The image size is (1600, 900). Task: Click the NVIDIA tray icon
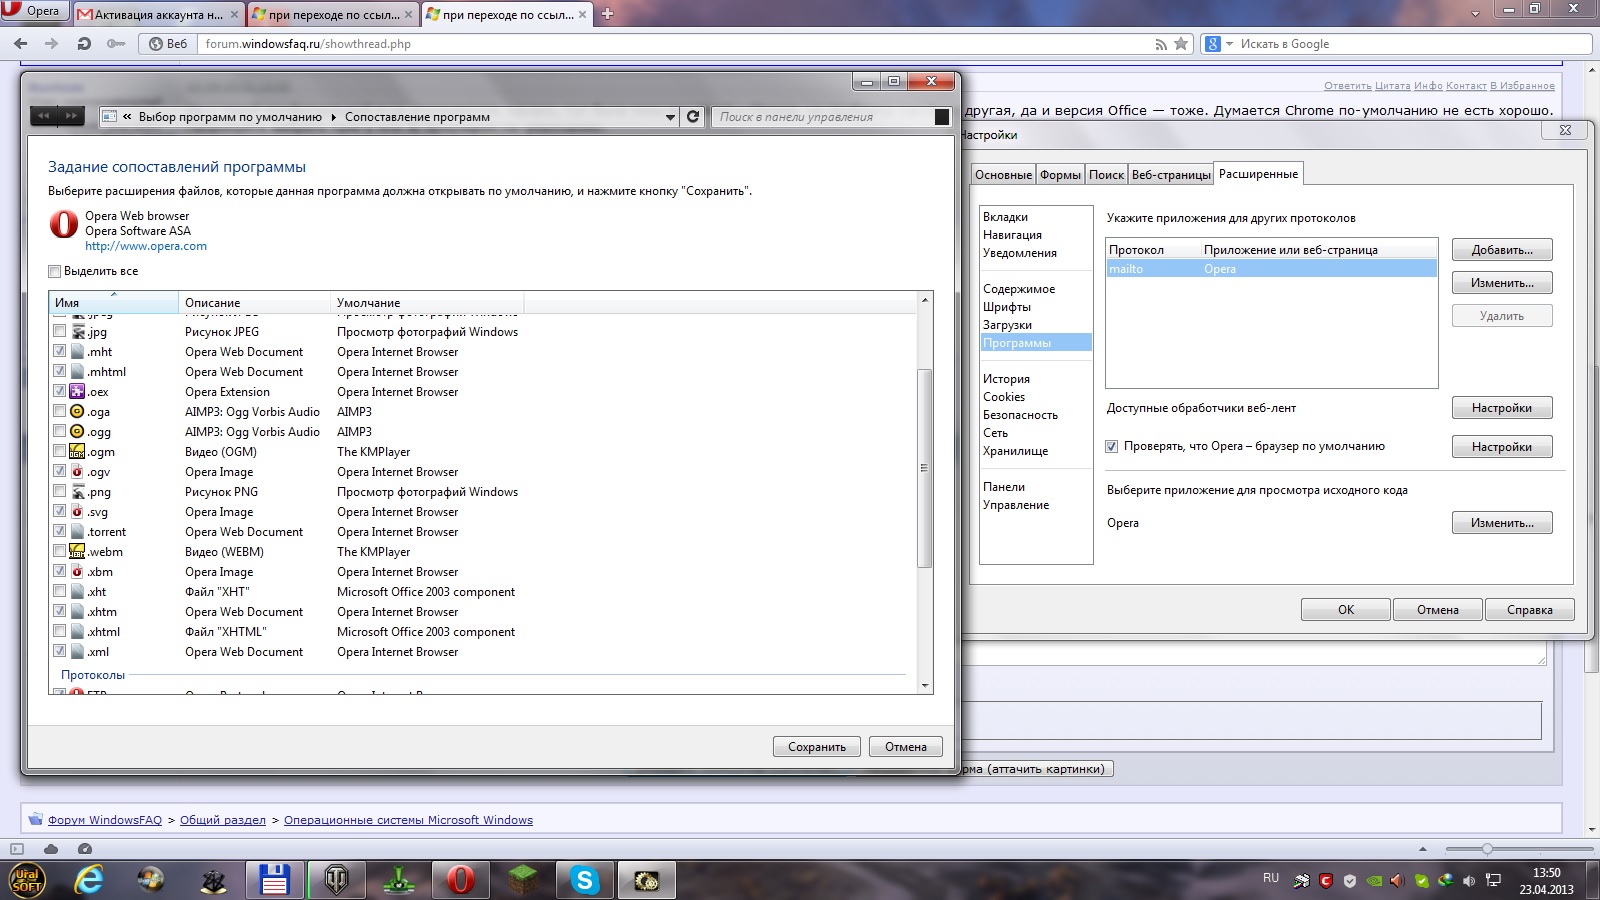pos(1375,881)
